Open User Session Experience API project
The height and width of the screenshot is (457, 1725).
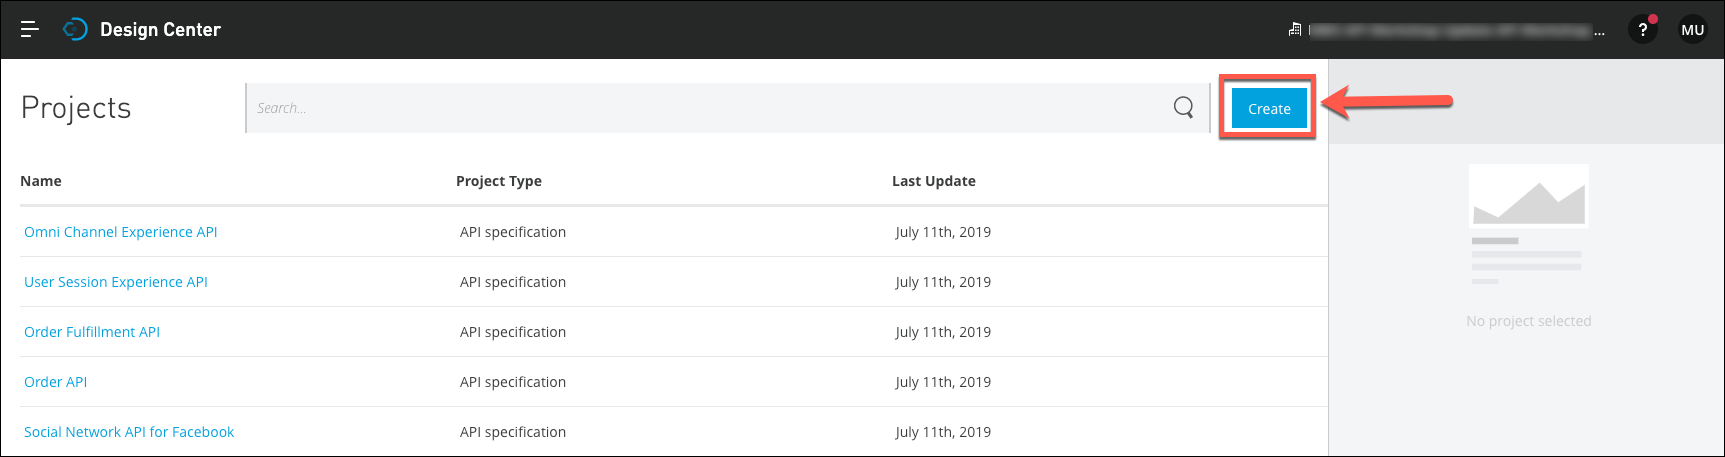116,282
